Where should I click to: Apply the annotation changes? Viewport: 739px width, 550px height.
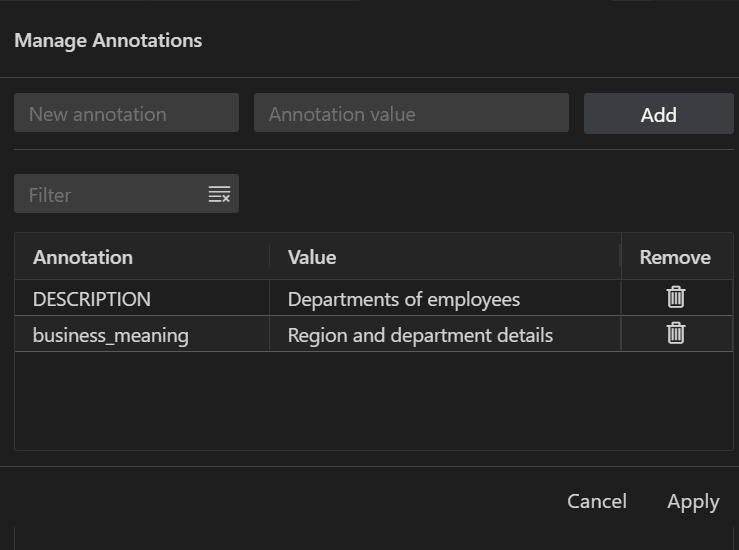[x=693, y=501]
